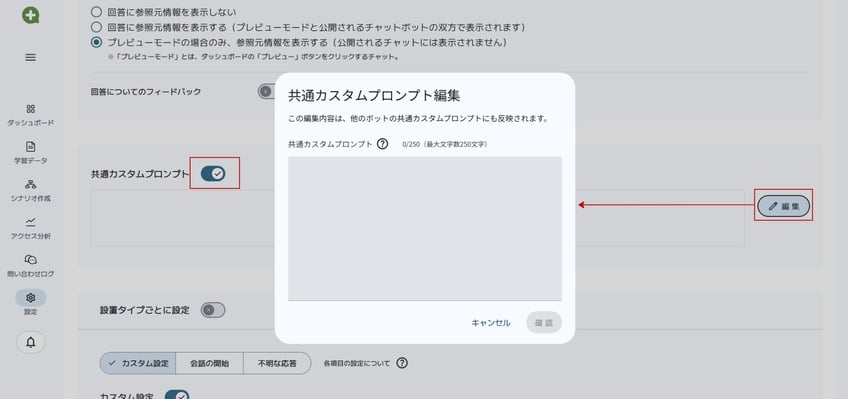Open 学習データ in the sidebar
The image size is (848, 399).
pos(31,153)
